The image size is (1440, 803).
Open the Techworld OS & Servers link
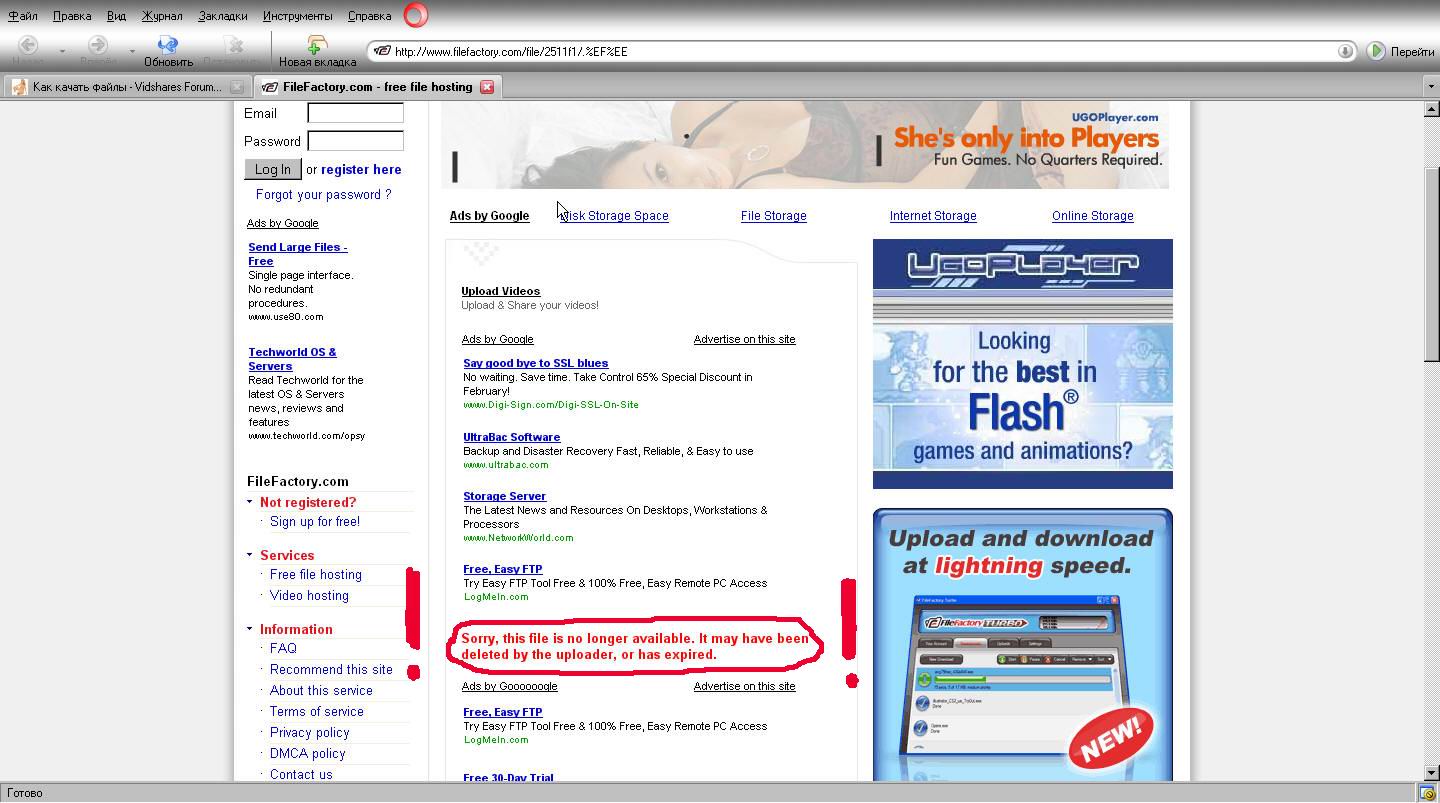[x=292, y=359]
